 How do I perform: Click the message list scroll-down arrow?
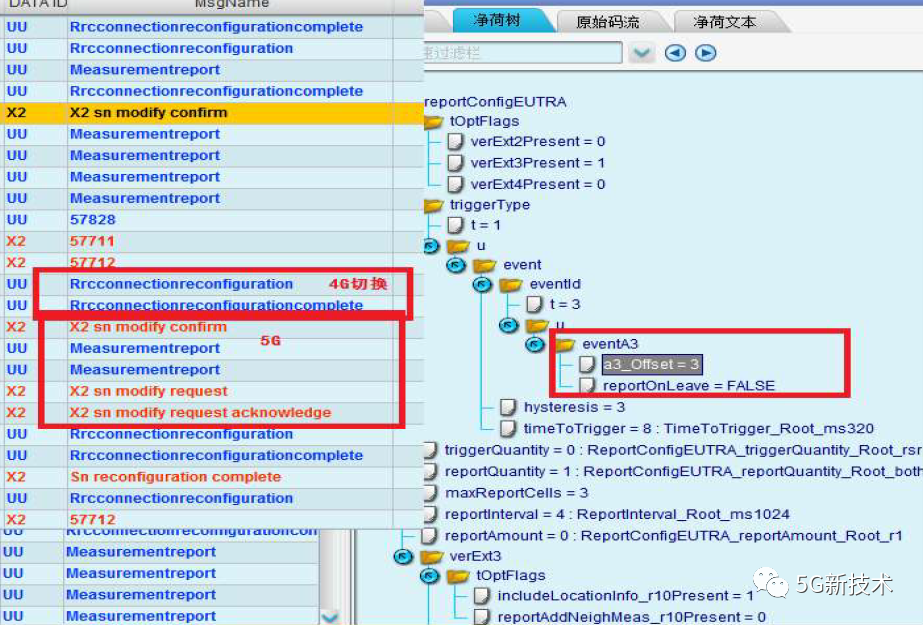point(328,617)
